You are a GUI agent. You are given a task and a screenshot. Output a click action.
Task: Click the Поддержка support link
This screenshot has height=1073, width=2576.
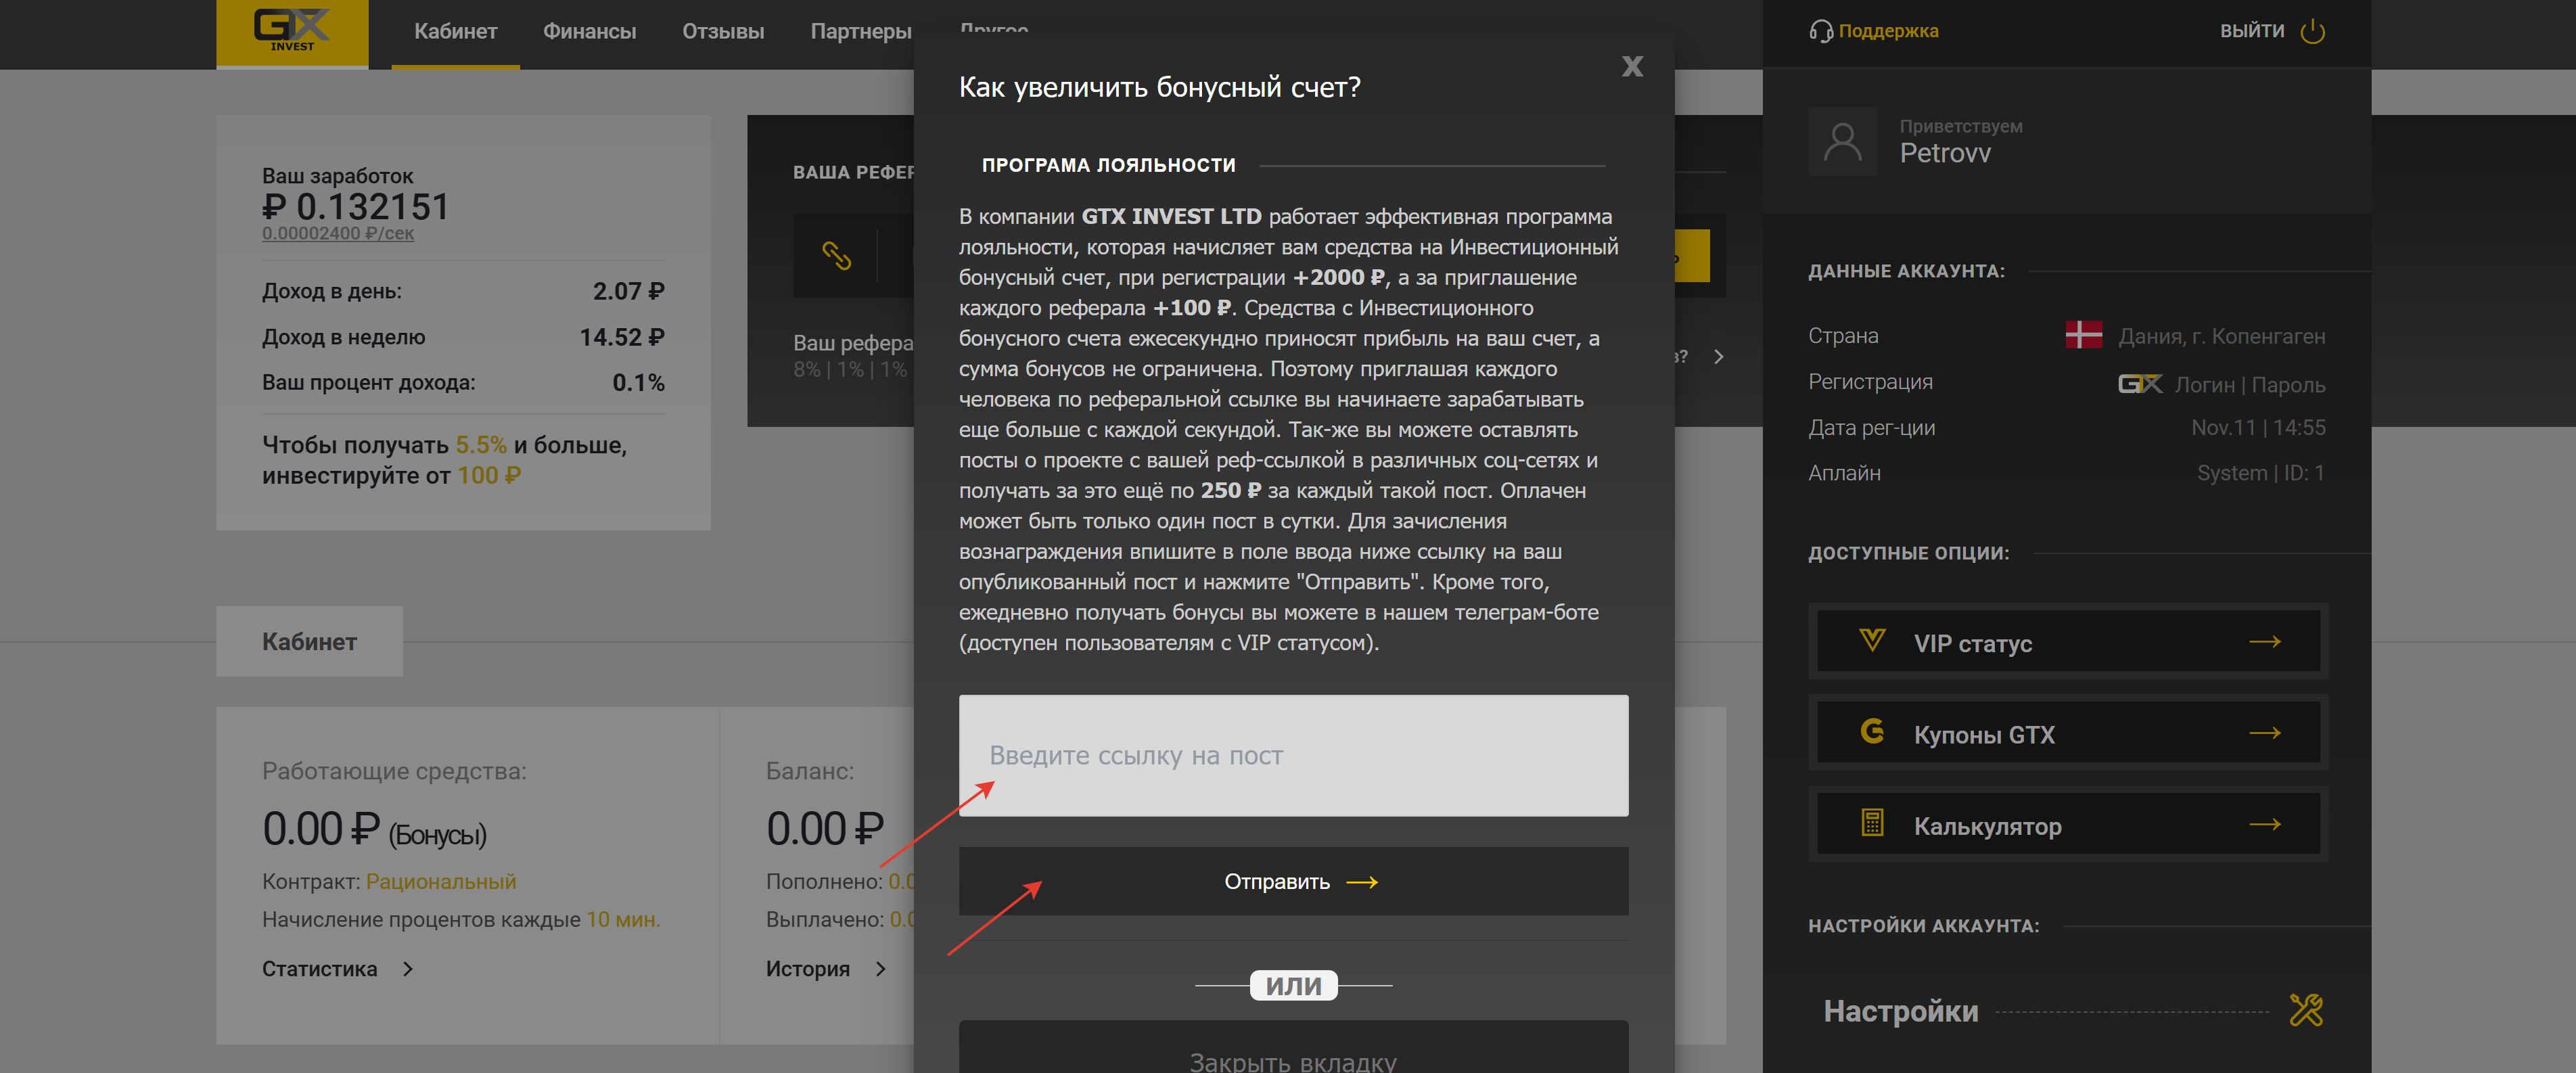(1888, 31)
